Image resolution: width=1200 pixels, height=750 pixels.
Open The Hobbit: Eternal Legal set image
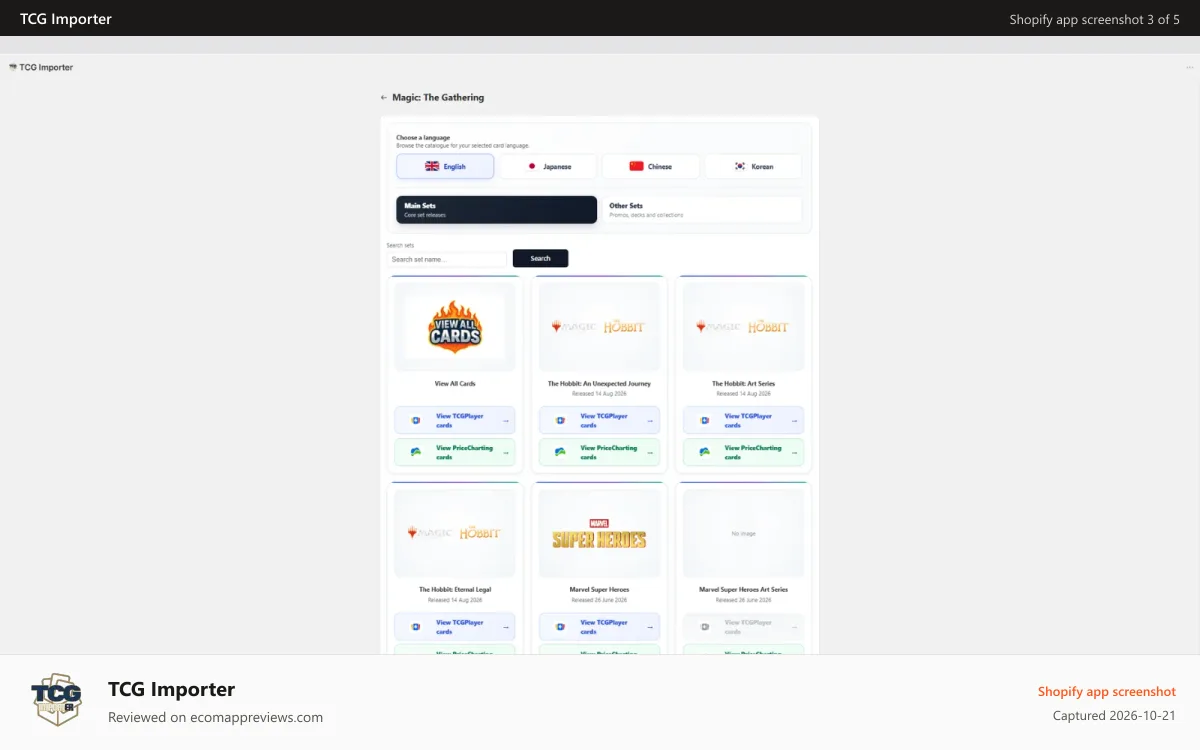pyautogui.click(x=455, y=533)
